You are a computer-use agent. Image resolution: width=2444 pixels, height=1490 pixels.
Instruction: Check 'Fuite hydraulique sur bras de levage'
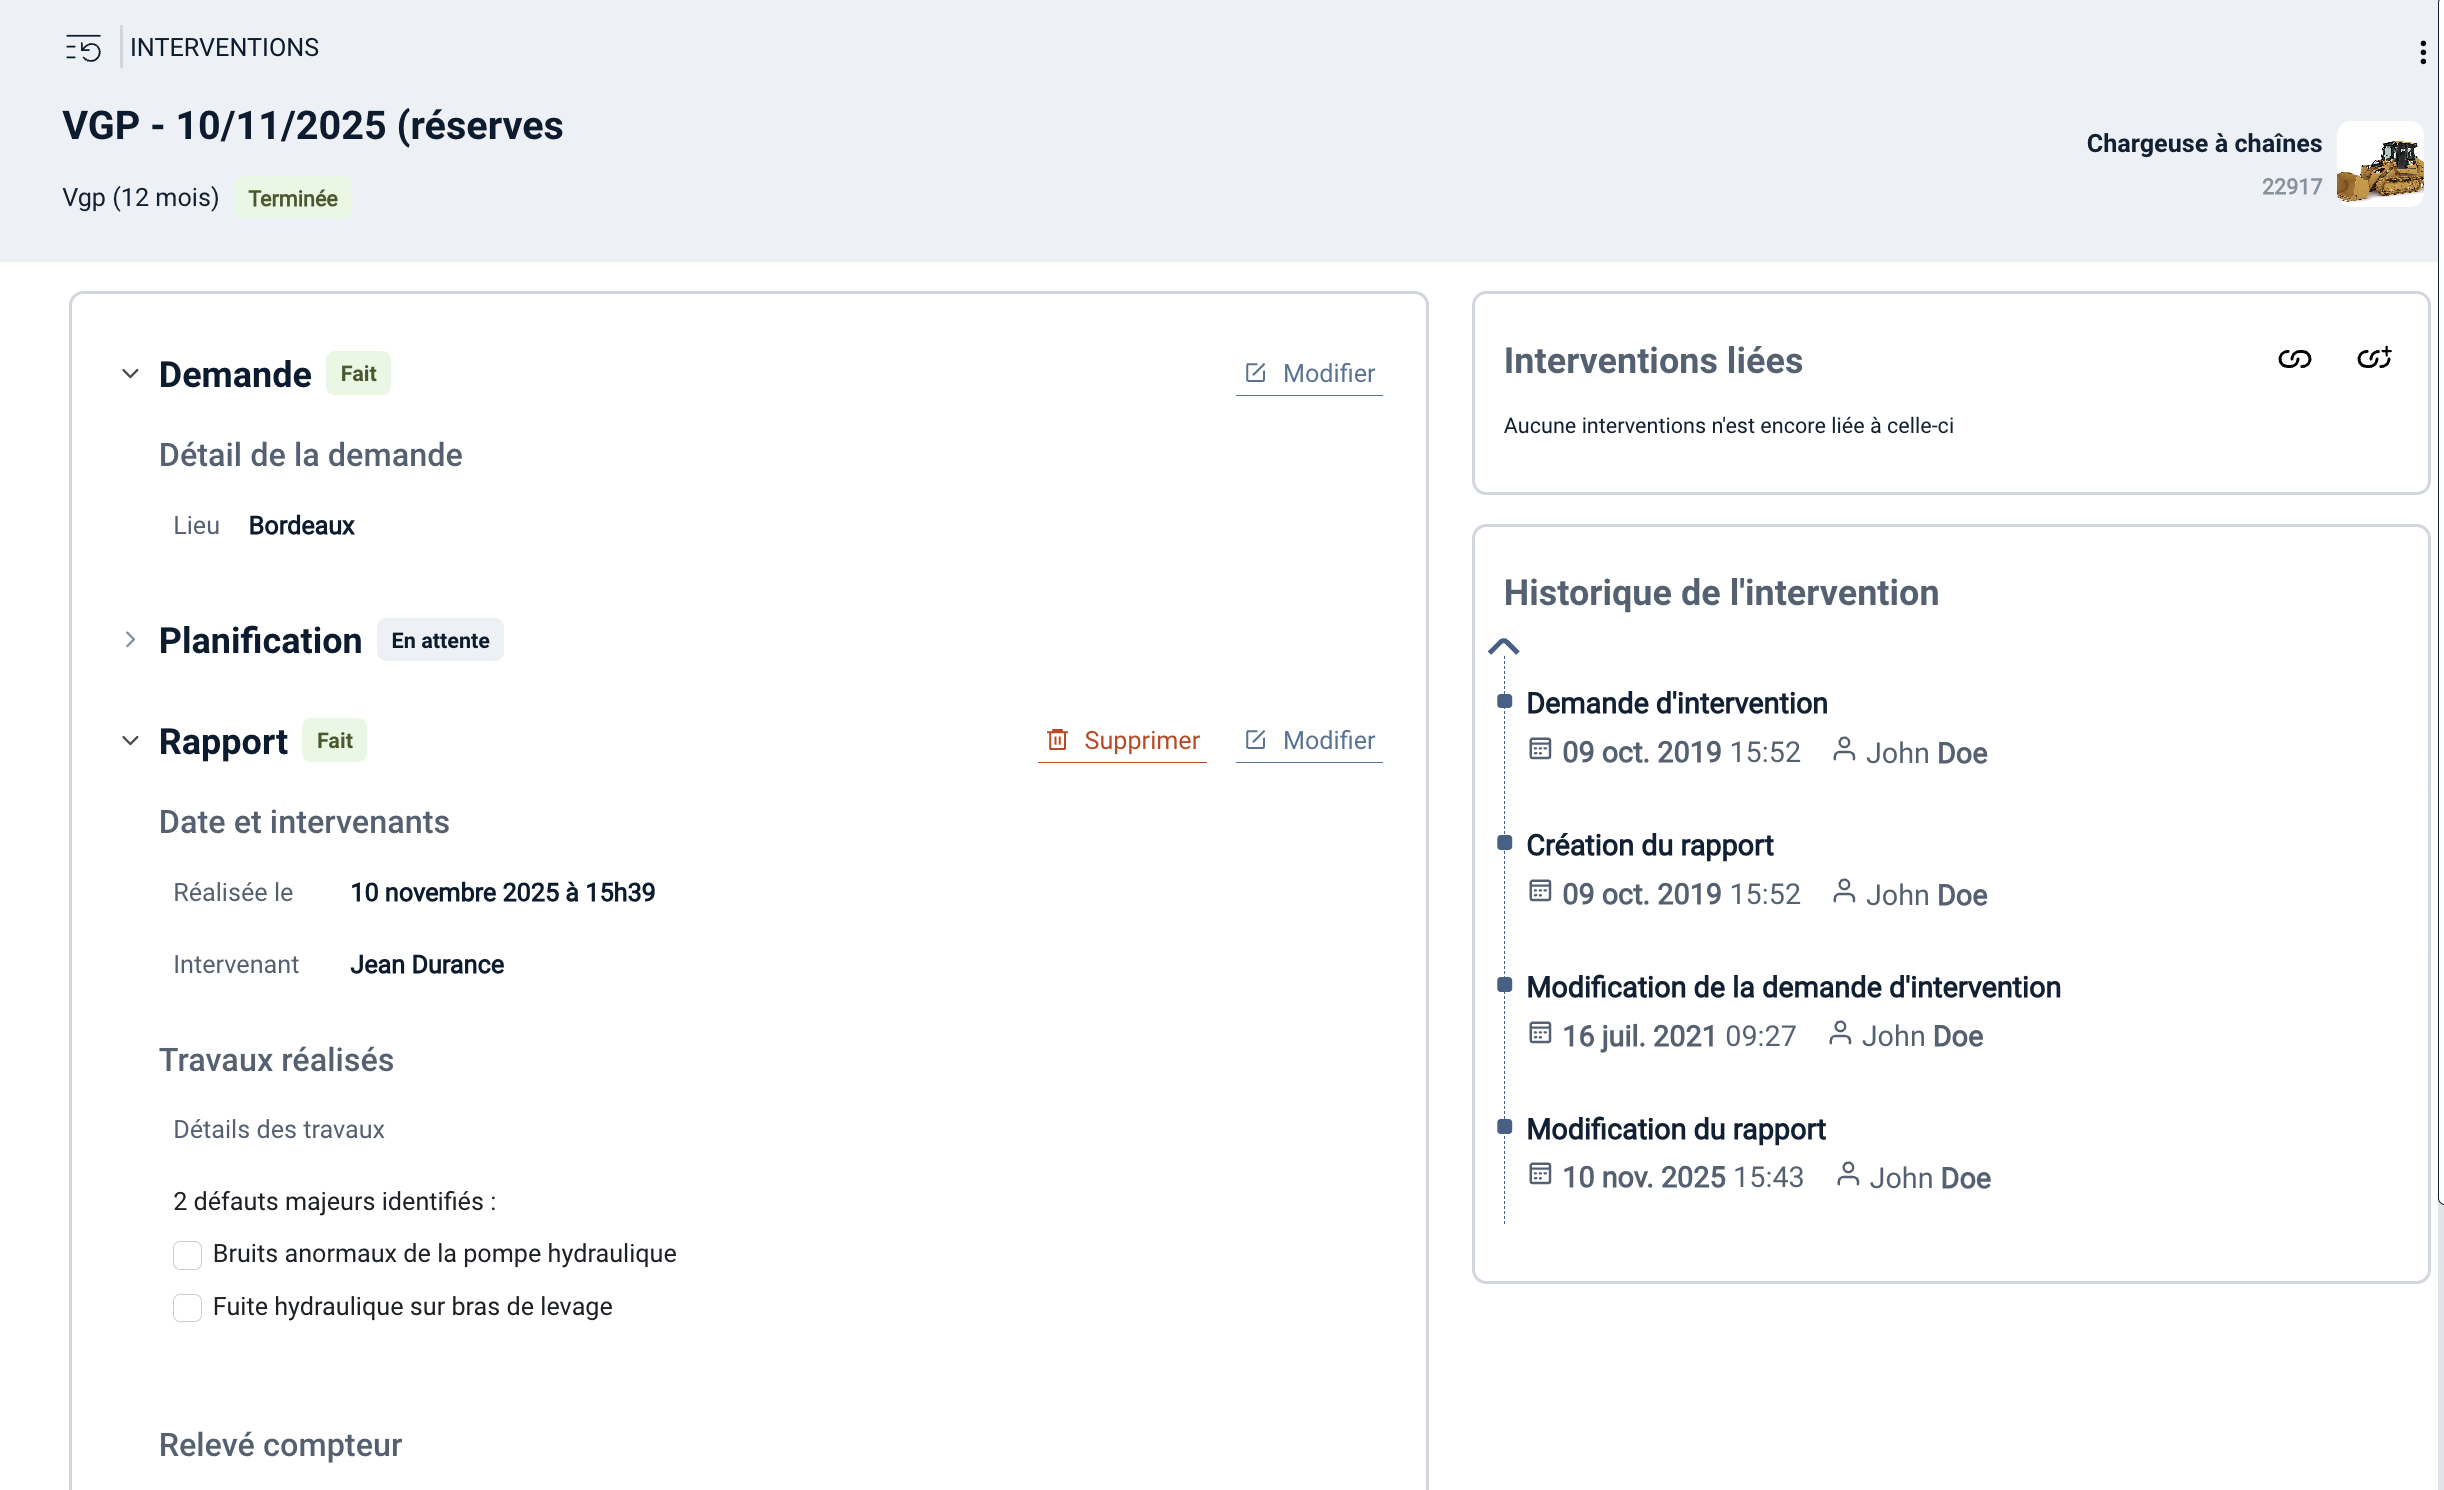click(x=187, y=1308)
